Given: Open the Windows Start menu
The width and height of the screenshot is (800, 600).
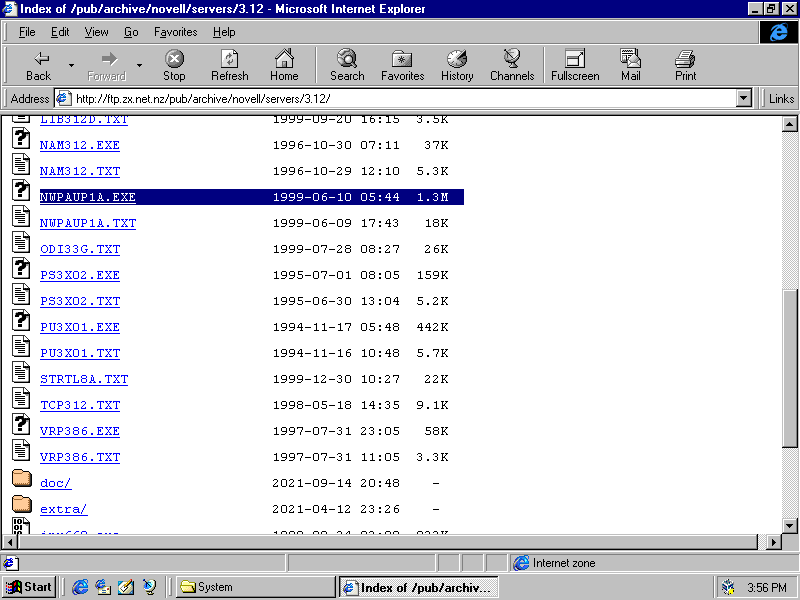Looking at the screenshot, I should pos(29,587).
